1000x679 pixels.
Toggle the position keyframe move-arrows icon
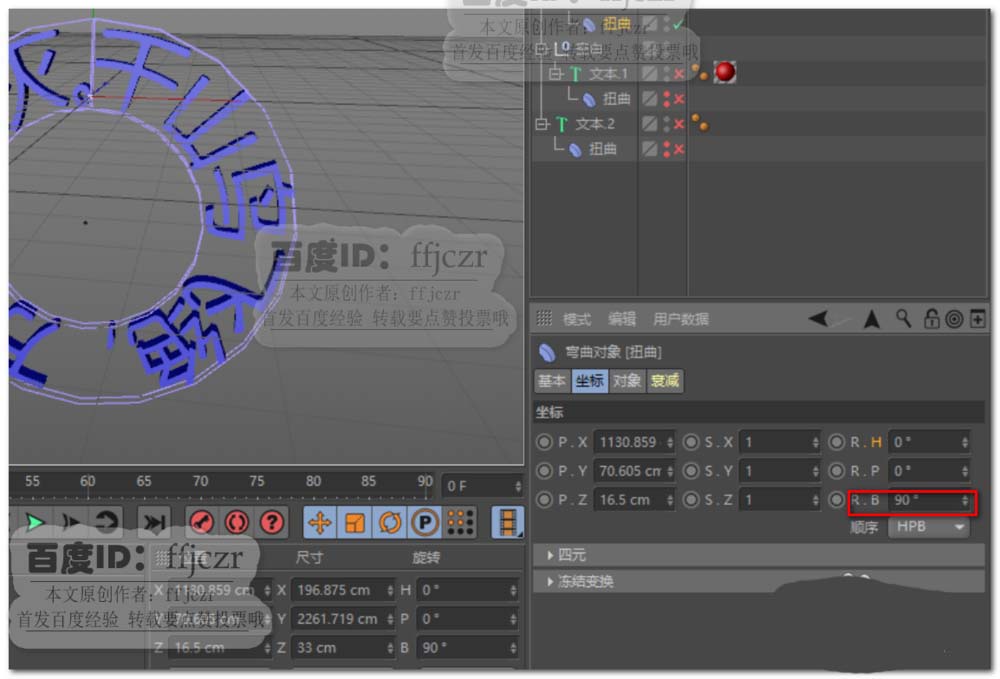[320, 523]
